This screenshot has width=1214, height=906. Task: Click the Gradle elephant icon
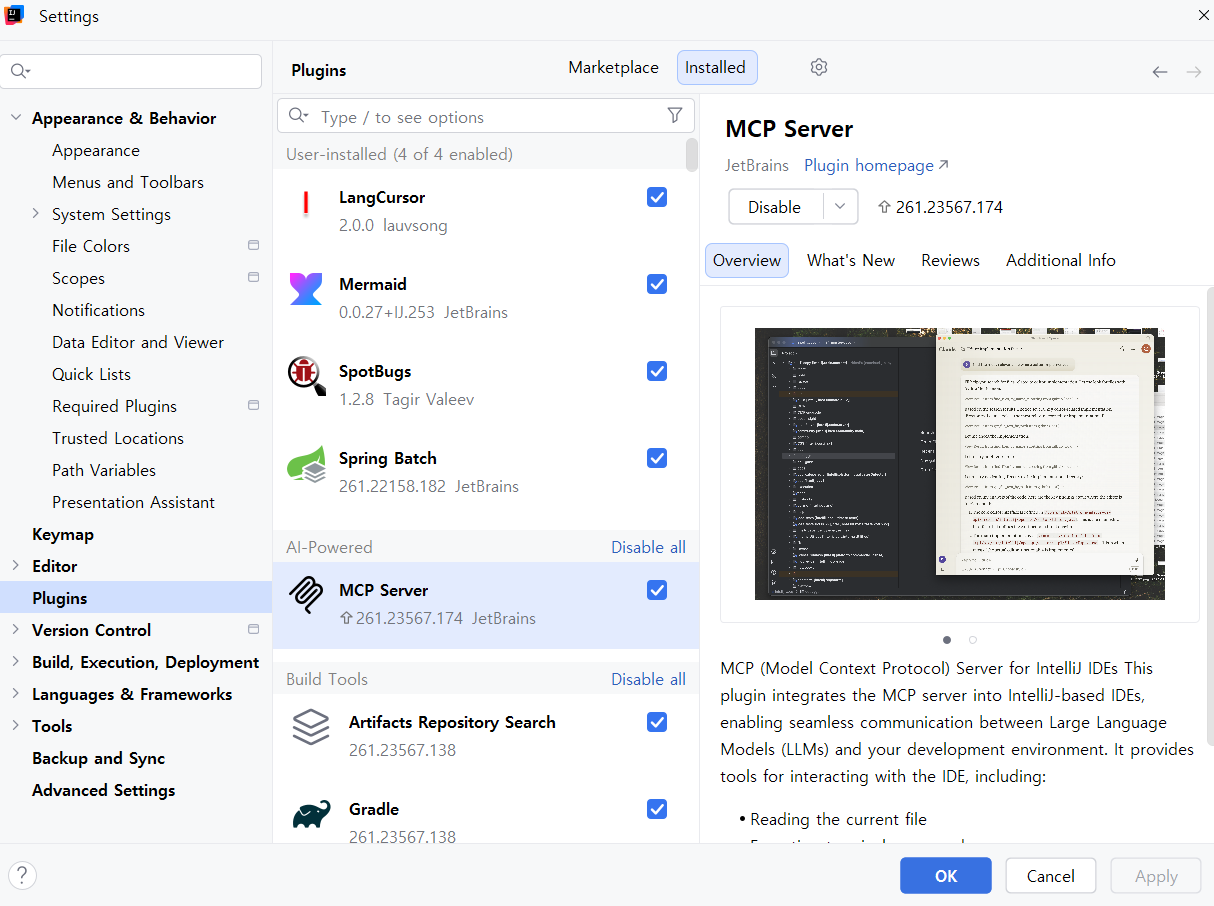point(311,815)
